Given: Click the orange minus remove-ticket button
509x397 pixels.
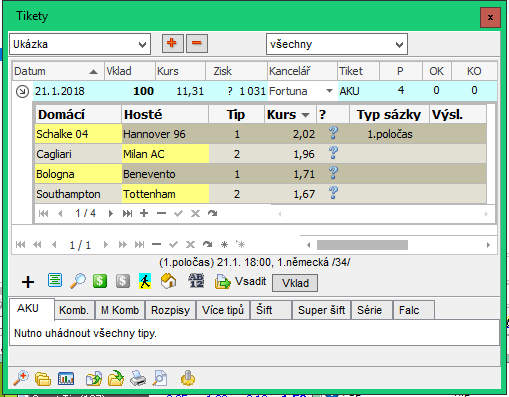Looking at the screenshot, I should (x=197, y=43).
